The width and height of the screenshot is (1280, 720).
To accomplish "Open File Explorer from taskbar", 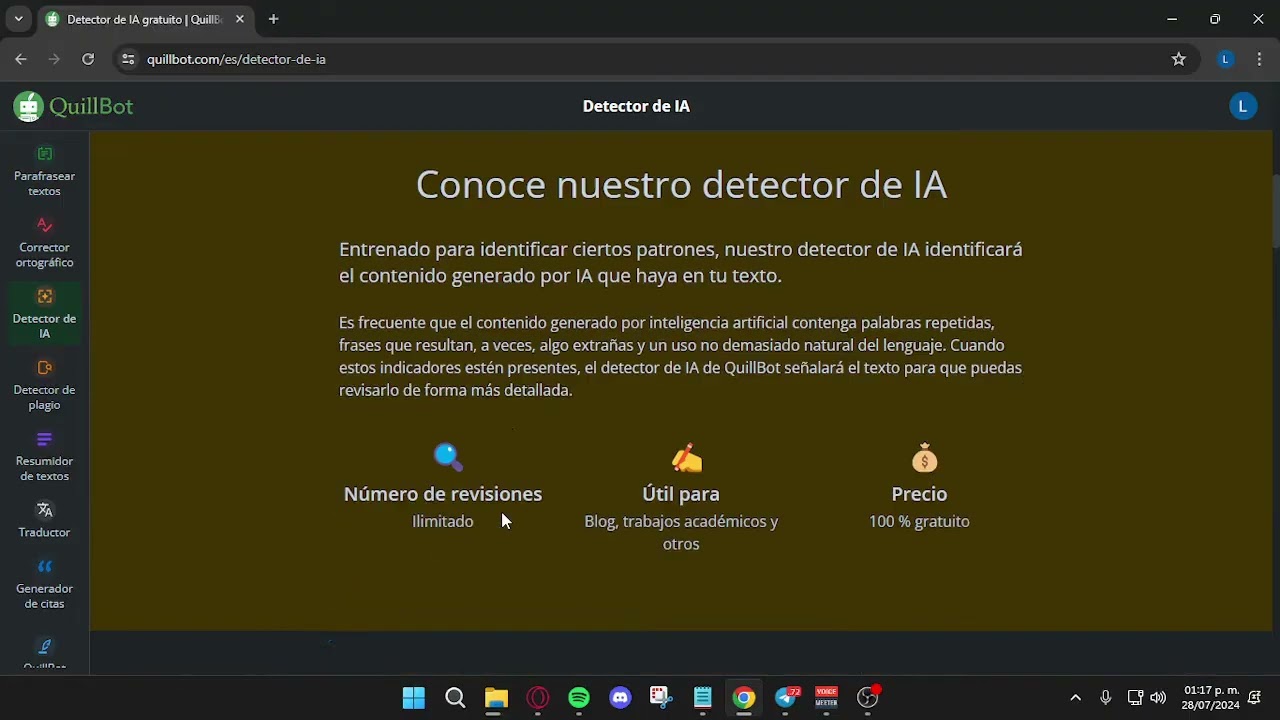I will [496, 698].
